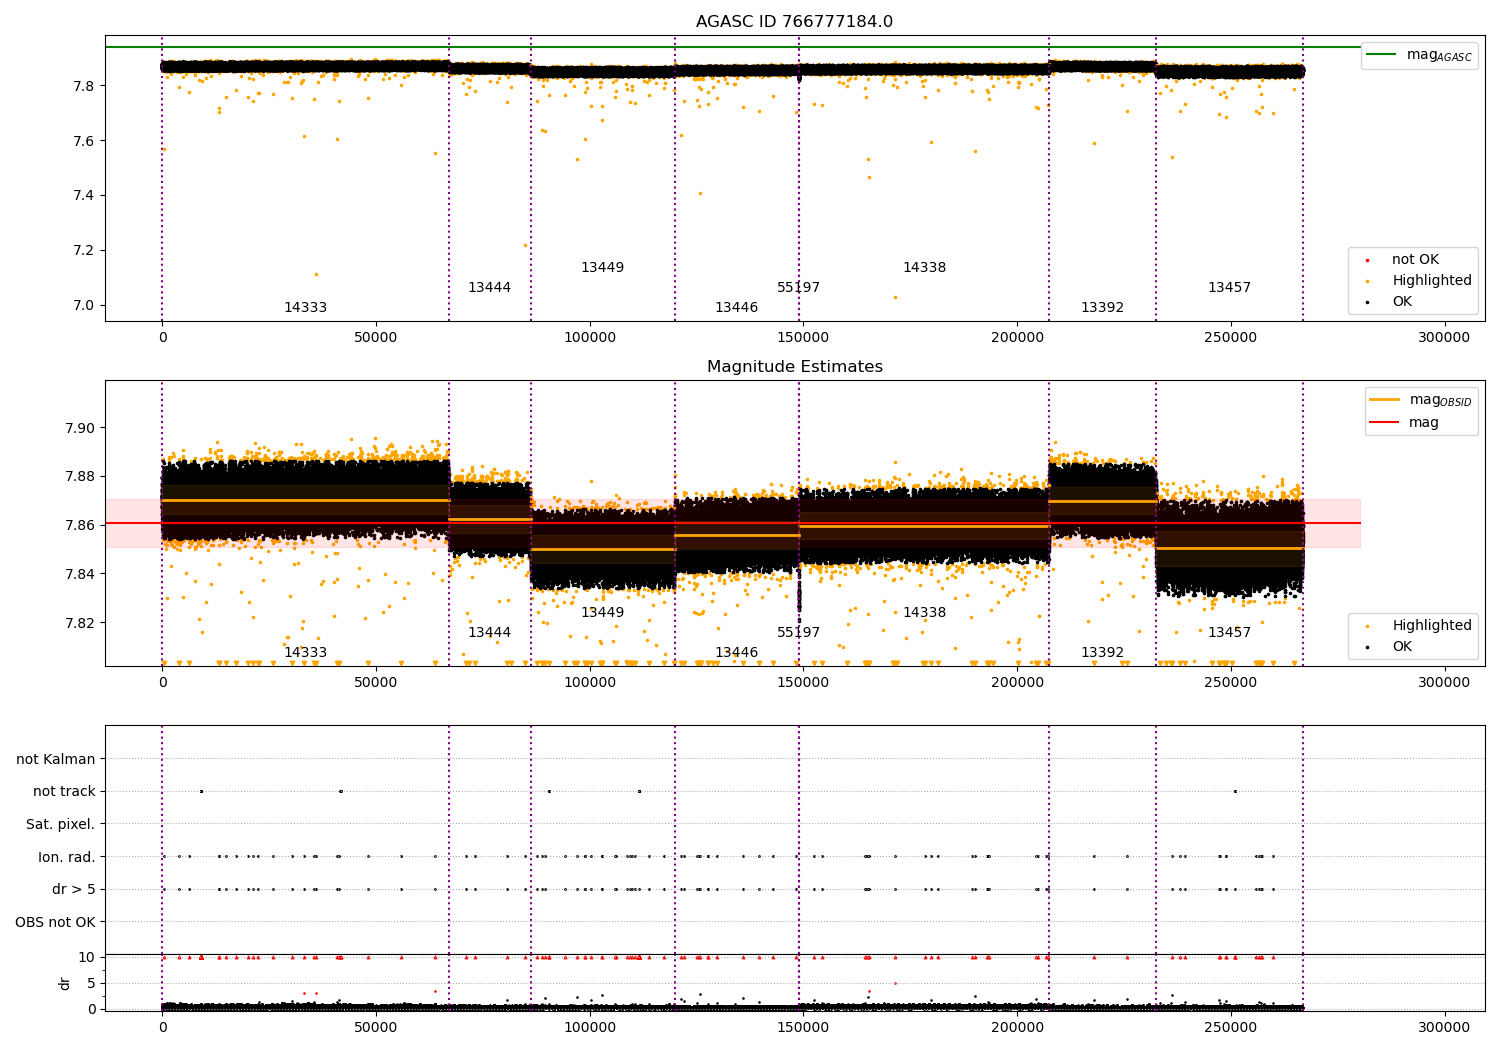Click obsid label 13449 in the AGASC ID plot
Screen dimensions: 1500x1050
602,268
